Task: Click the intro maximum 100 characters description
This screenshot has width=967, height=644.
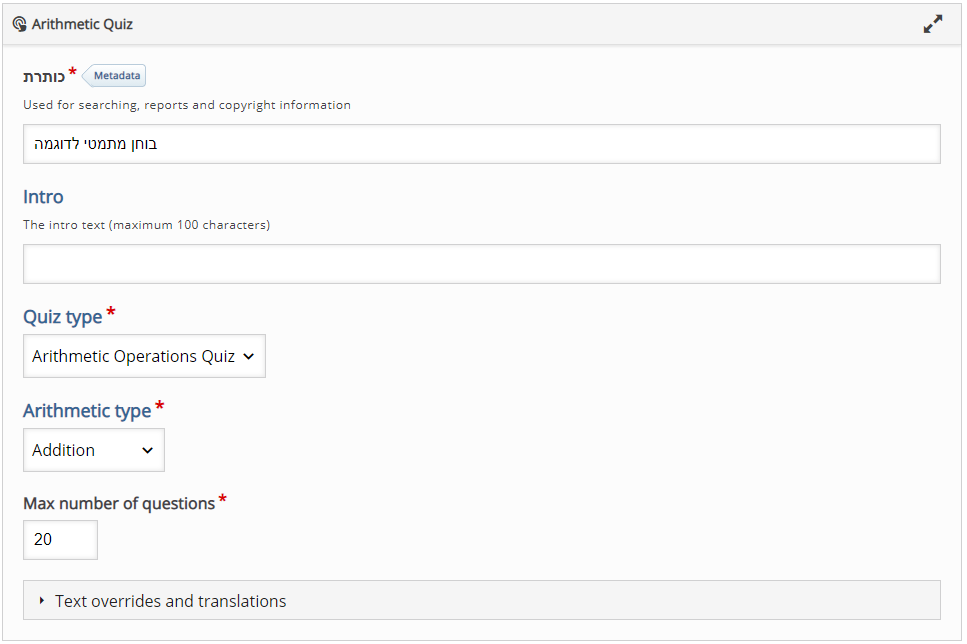Action: click(x=147, y=225)
